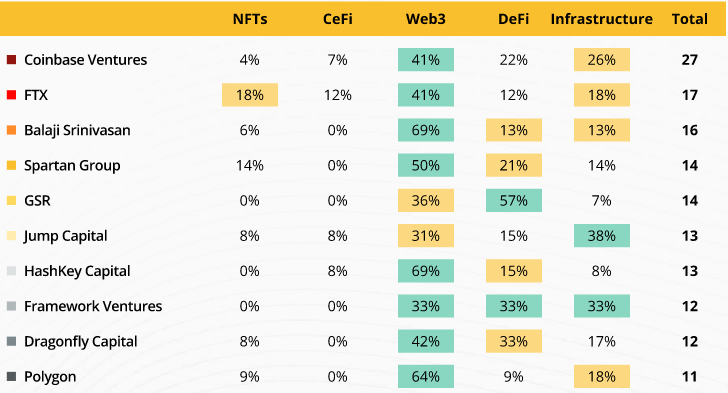Select the Infrastructure column header

coord(602,19)
